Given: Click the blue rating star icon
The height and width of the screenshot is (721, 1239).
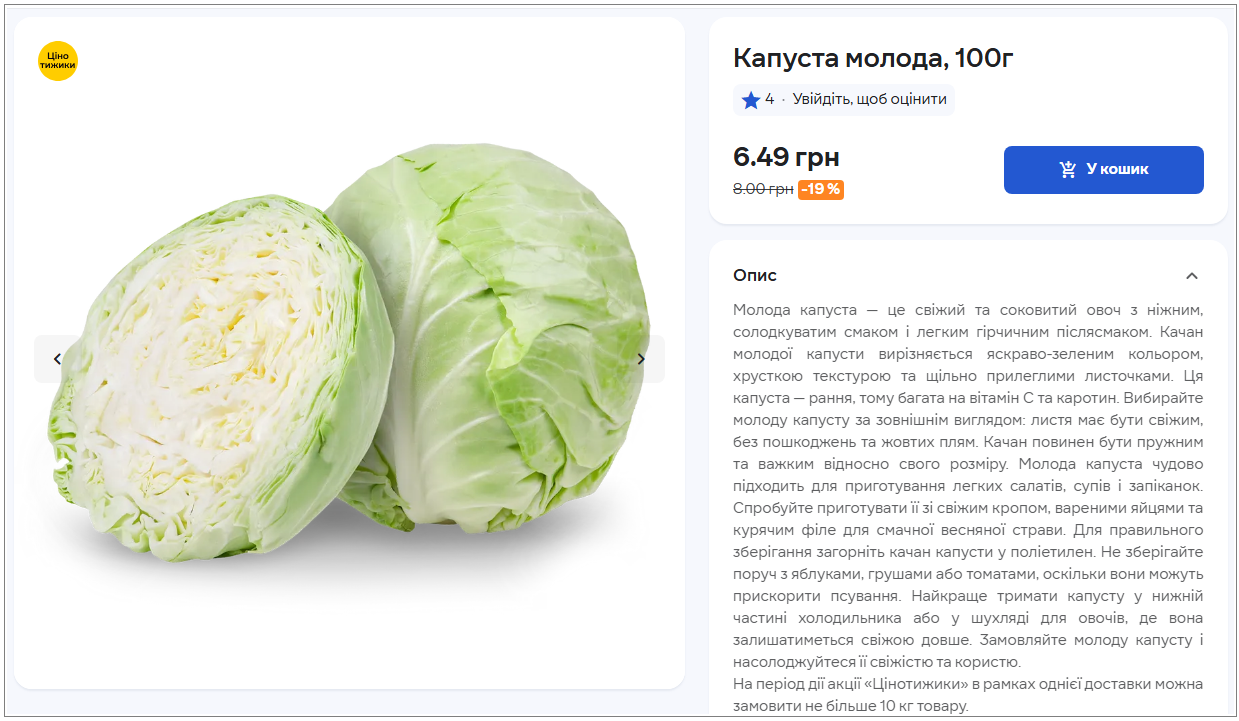Looking at the screenshot, I should click(x=751, y=100).
